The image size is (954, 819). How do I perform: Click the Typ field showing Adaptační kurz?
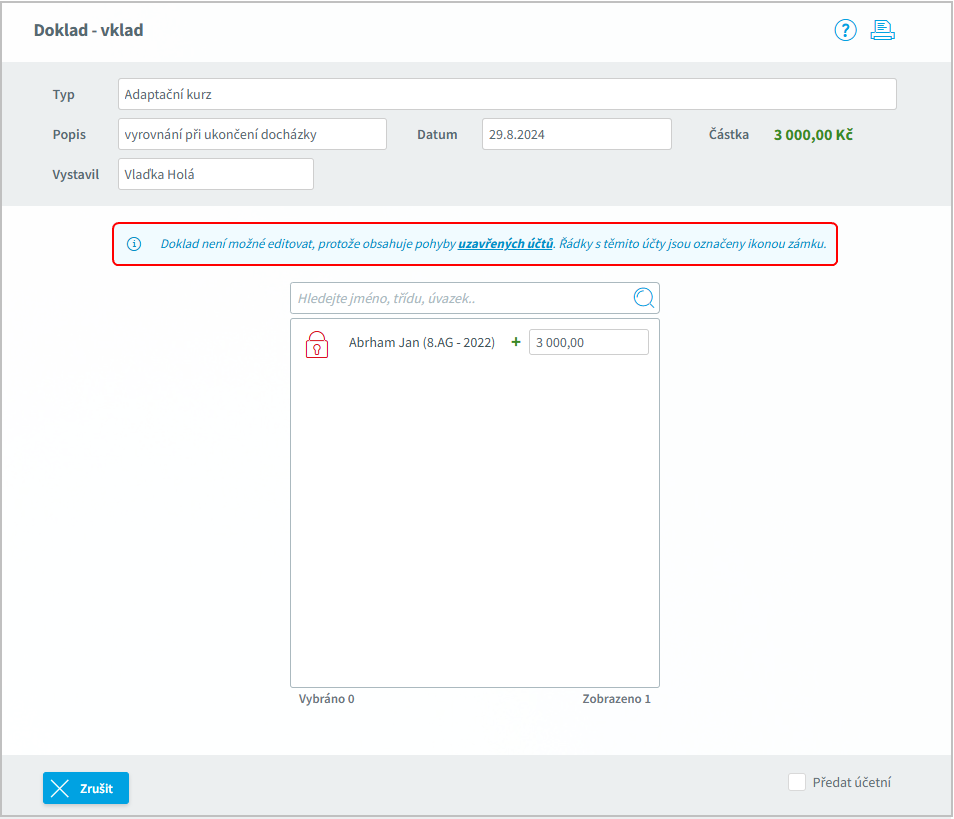[506, 94]
